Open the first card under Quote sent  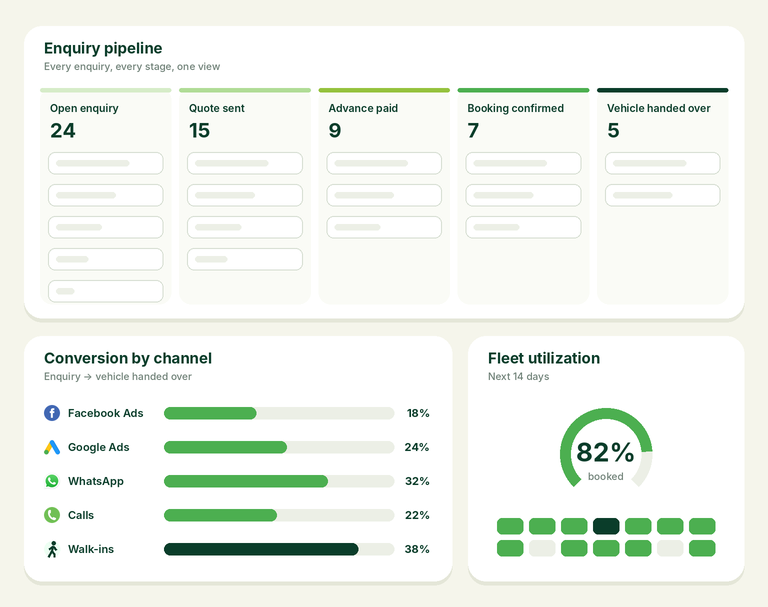pyautogui.click(x=245, y=163)
